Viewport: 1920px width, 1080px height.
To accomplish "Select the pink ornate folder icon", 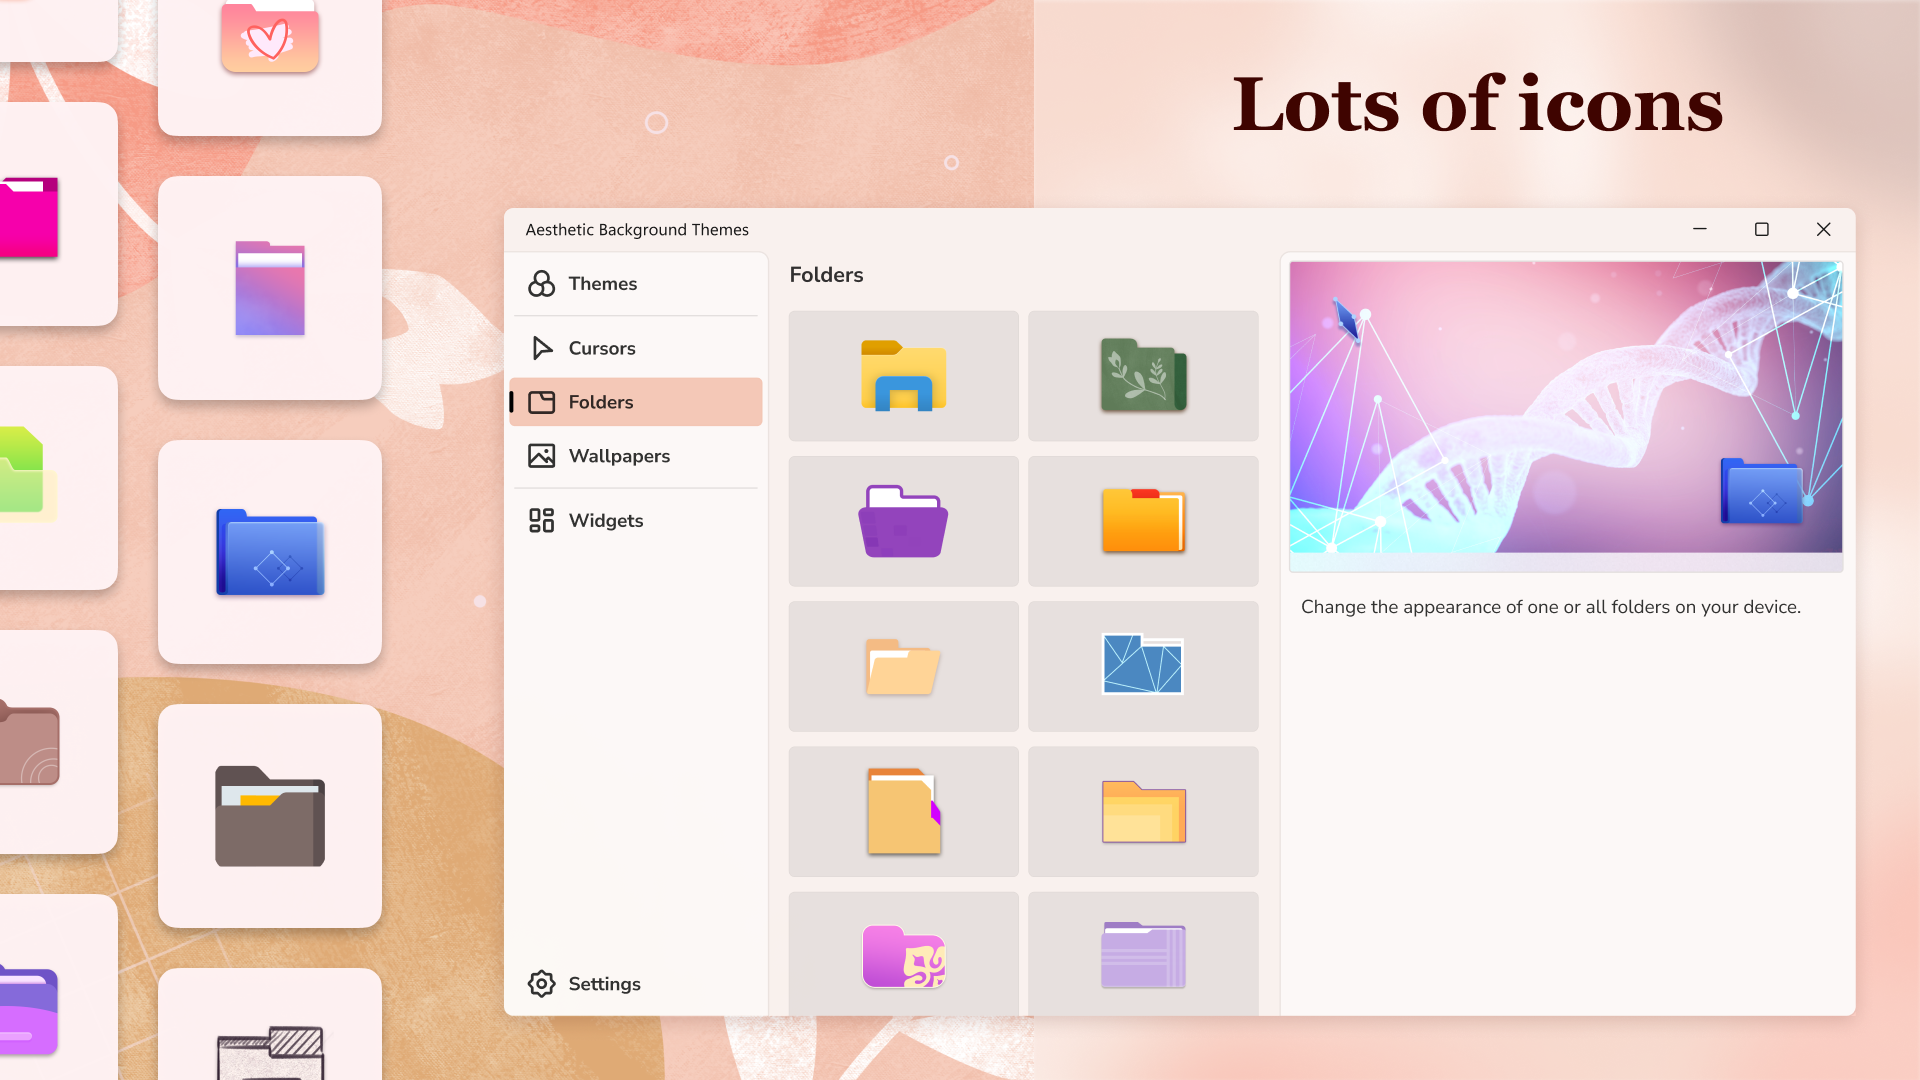I will 903,957.
